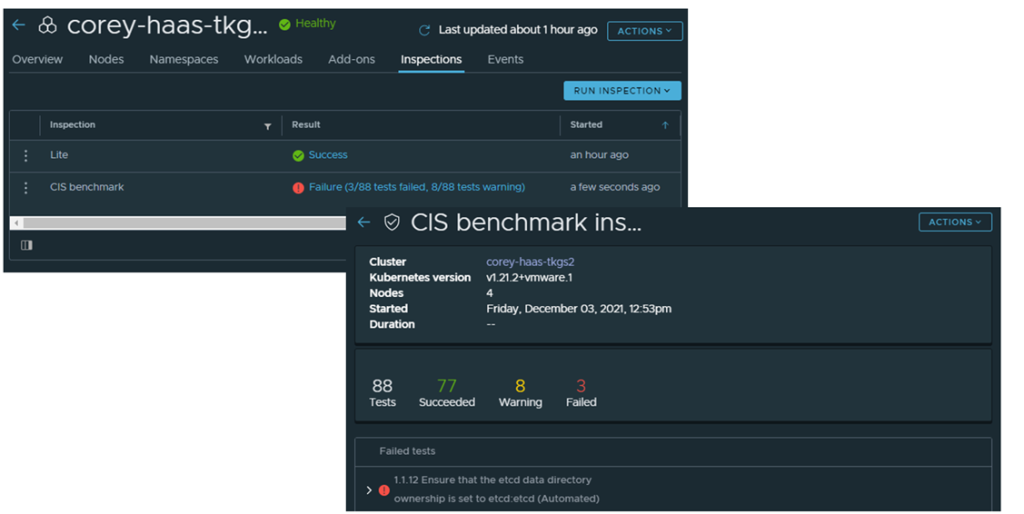The width and height of the screenshot is (1024, 514).
Task: Click the Nodes value 4
Action: [489, 293]
